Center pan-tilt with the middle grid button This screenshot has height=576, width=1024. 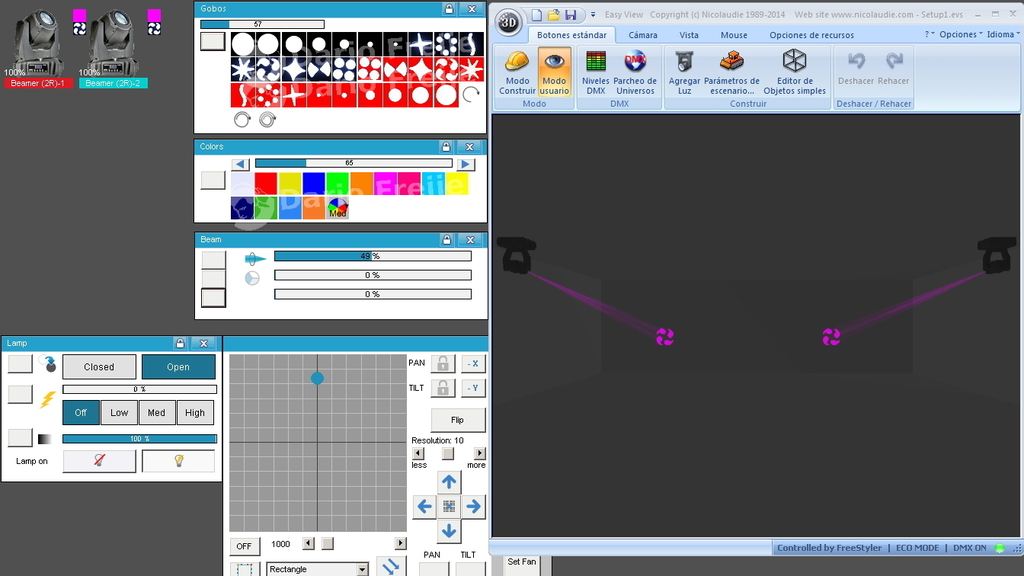449,506
